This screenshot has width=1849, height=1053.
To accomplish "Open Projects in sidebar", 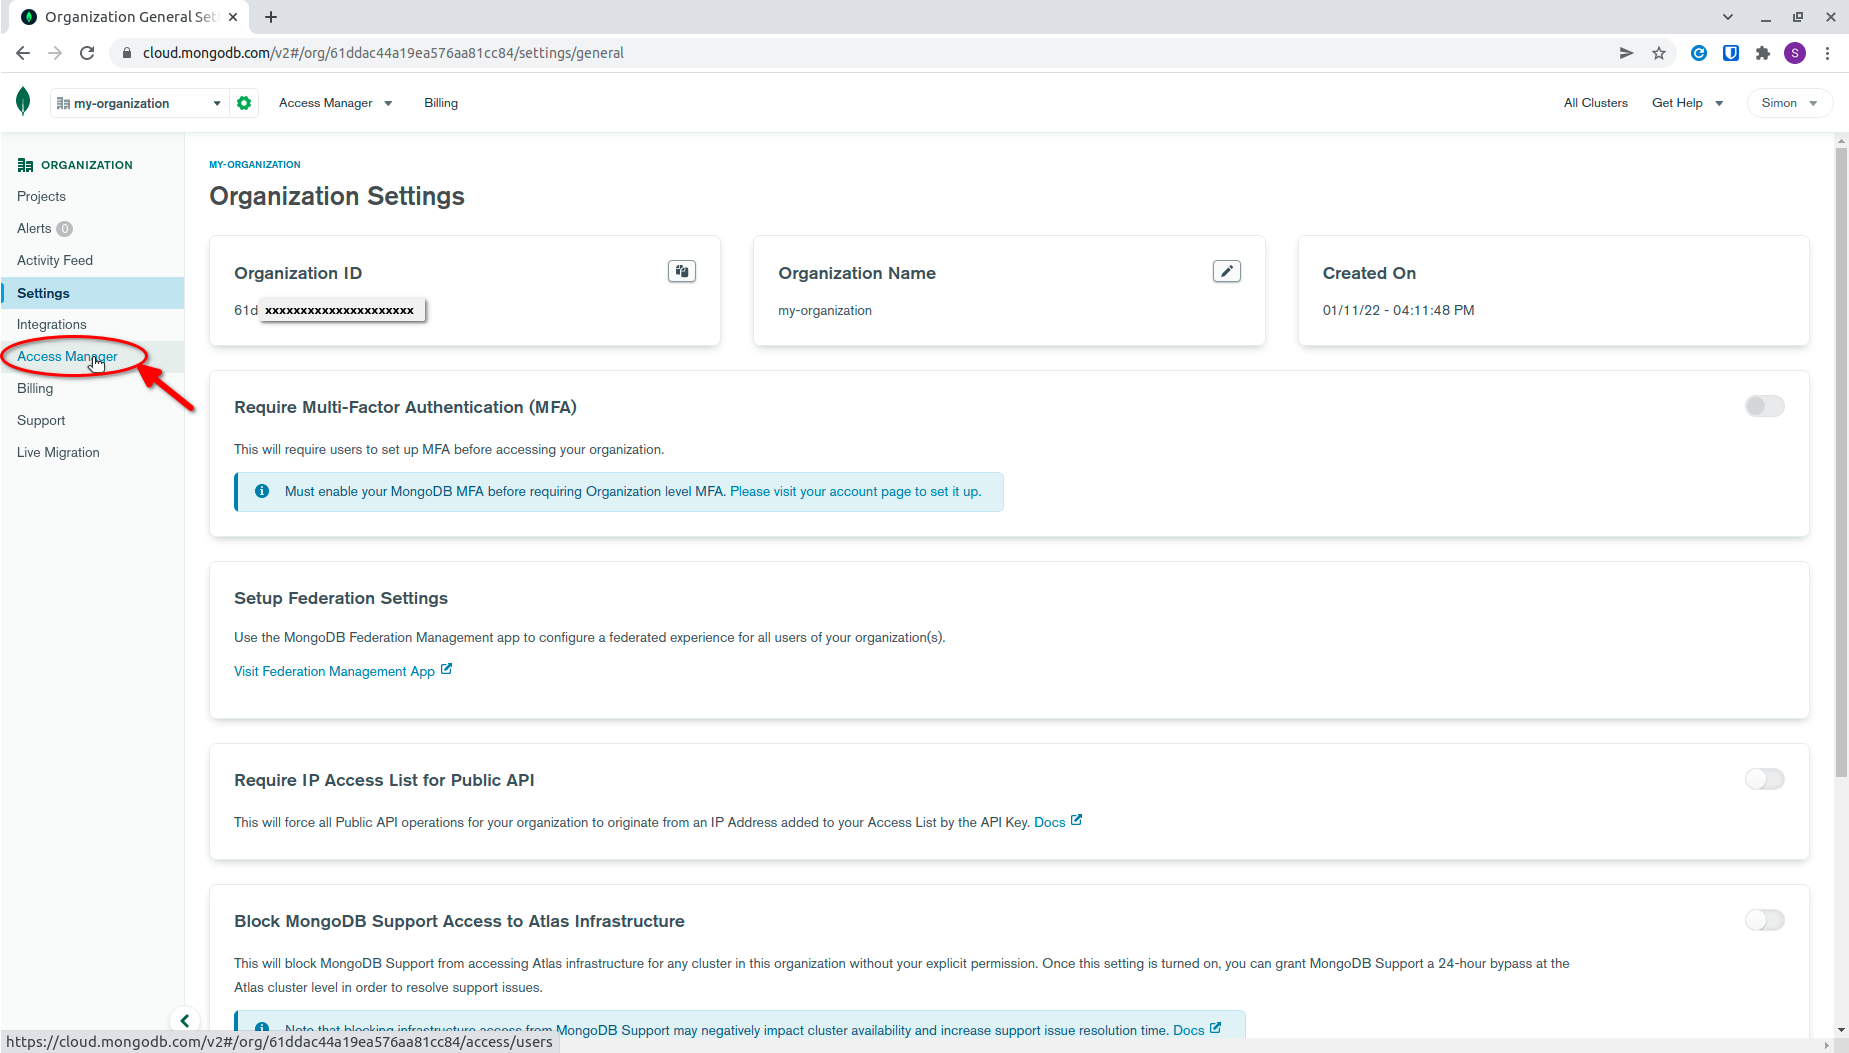I will [41, 196].
